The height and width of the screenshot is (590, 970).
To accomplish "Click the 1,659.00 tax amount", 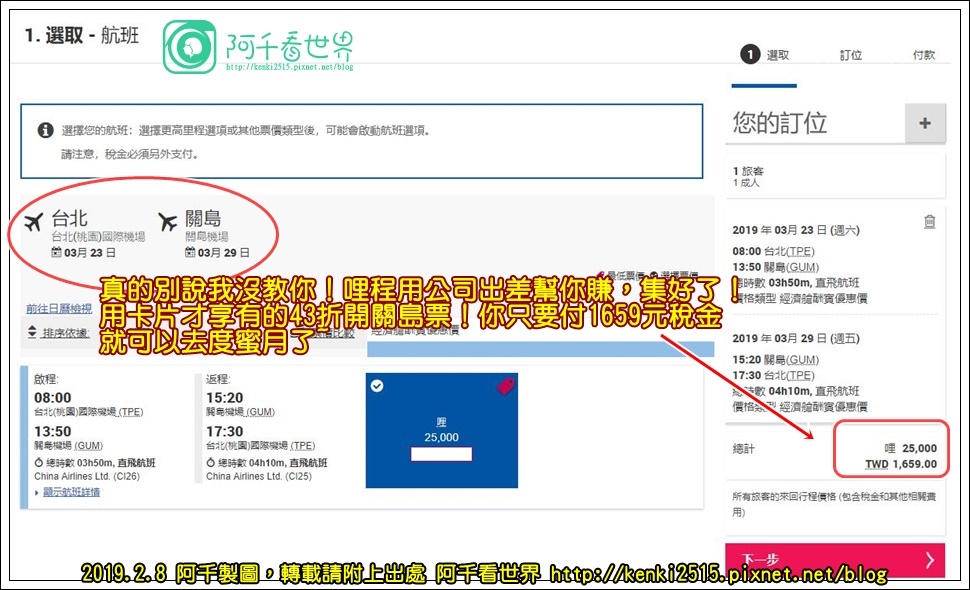I will click(915, 464).
